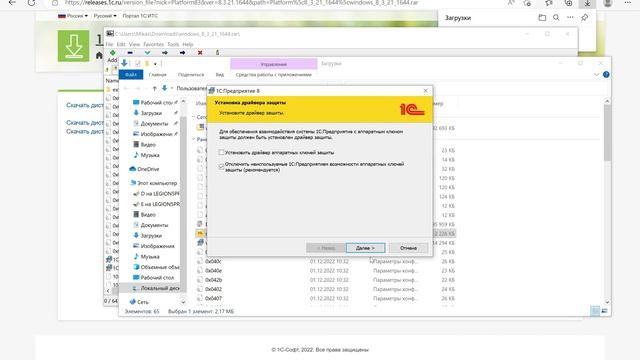This screenshot has width=640, height=360.
Task: Click the Отмена button in installer
Action: 408,248
